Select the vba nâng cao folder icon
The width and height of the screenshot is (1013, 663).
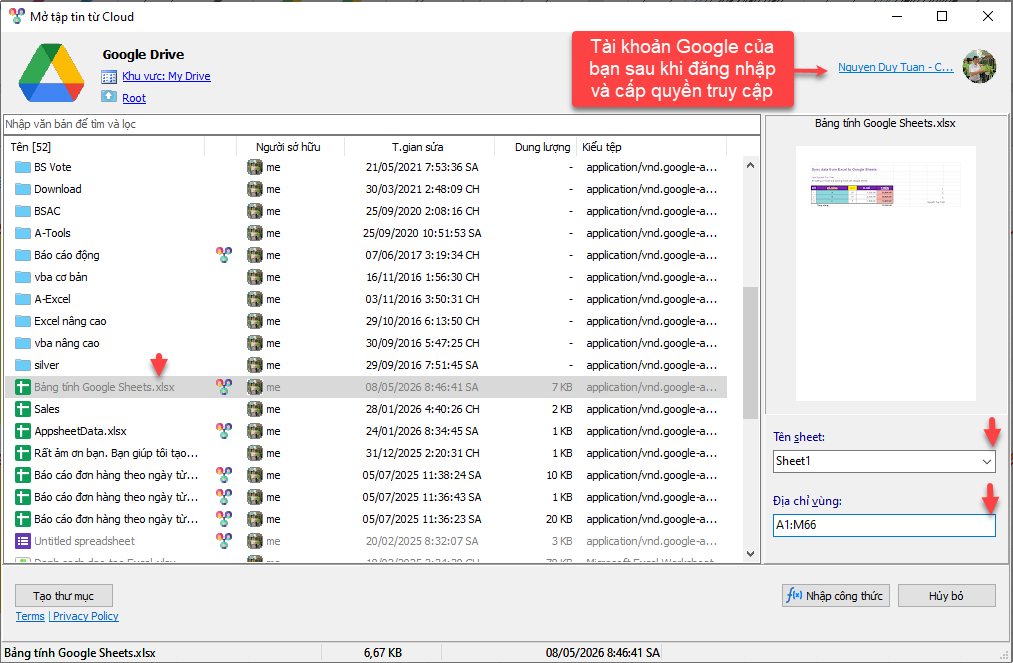click(23, 343)
